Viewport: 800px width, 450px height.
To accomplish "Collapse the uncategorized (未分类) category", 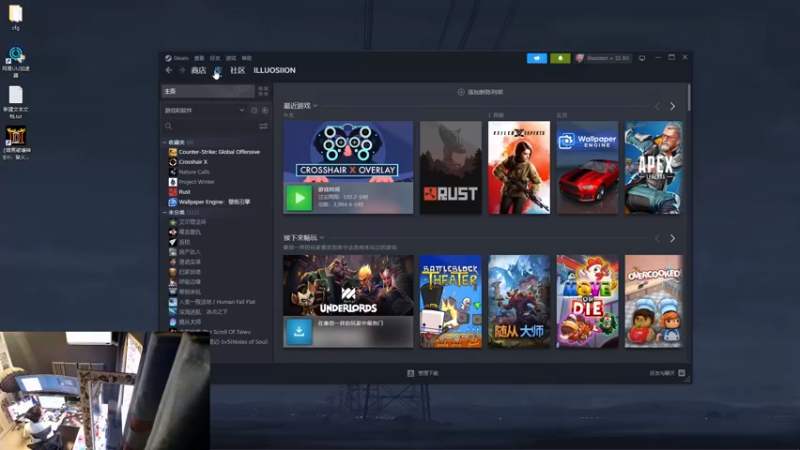I will [x=165, y=212].
